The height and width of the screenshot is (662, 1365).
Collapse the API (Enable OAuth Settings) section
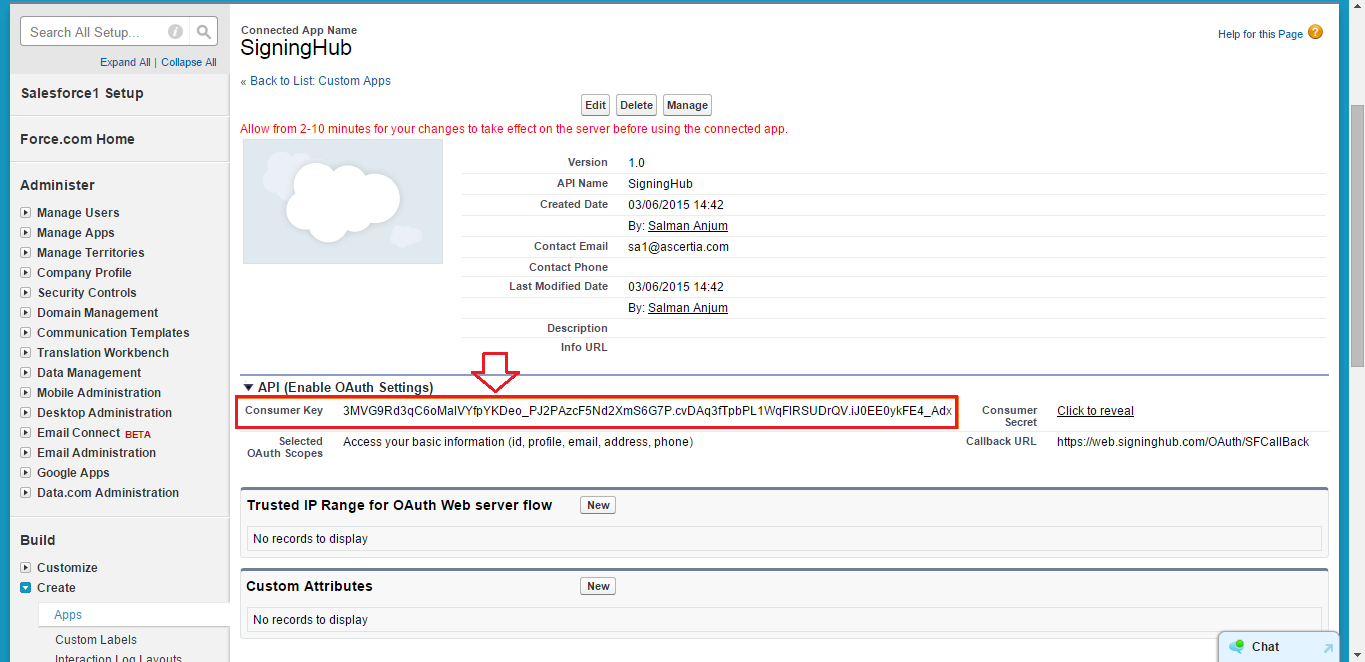pyautogui.click(x=248, y=387)
